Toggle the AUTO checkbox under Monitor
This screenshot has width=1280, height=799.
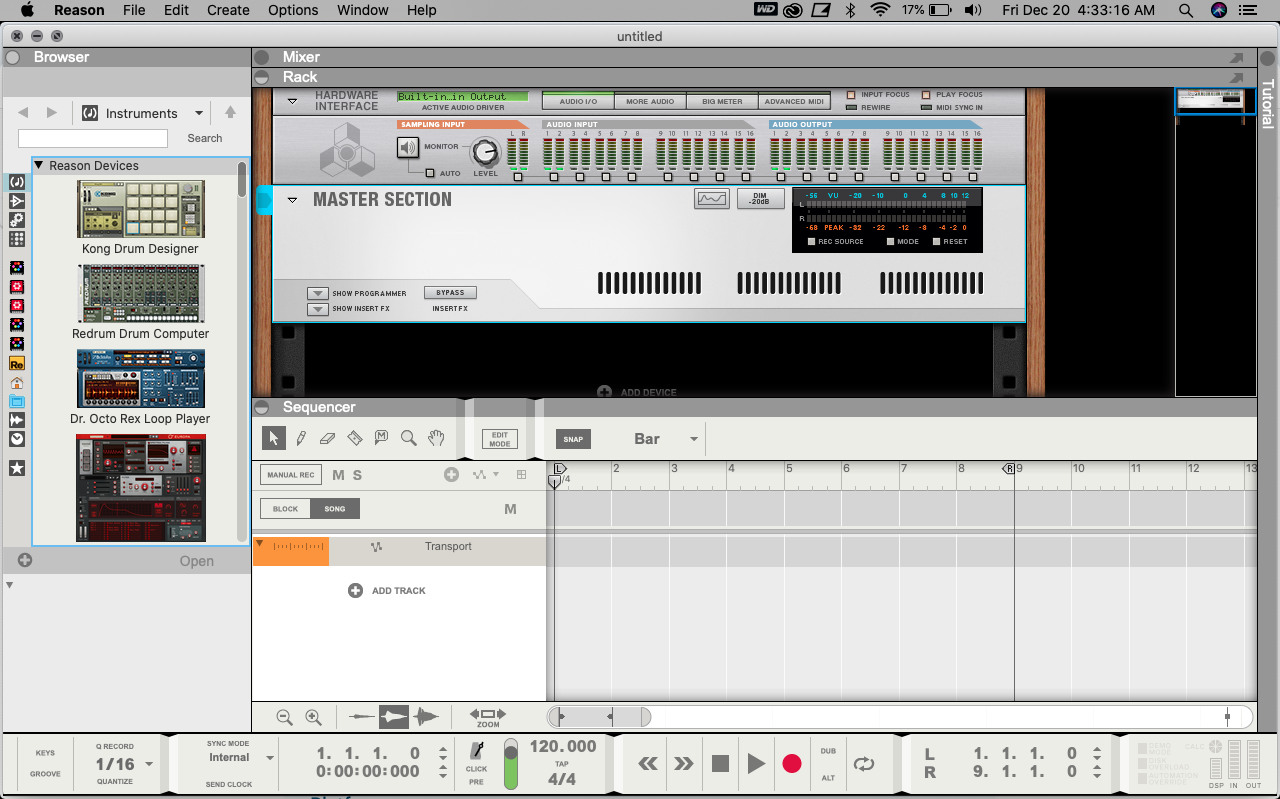[430, 173]
